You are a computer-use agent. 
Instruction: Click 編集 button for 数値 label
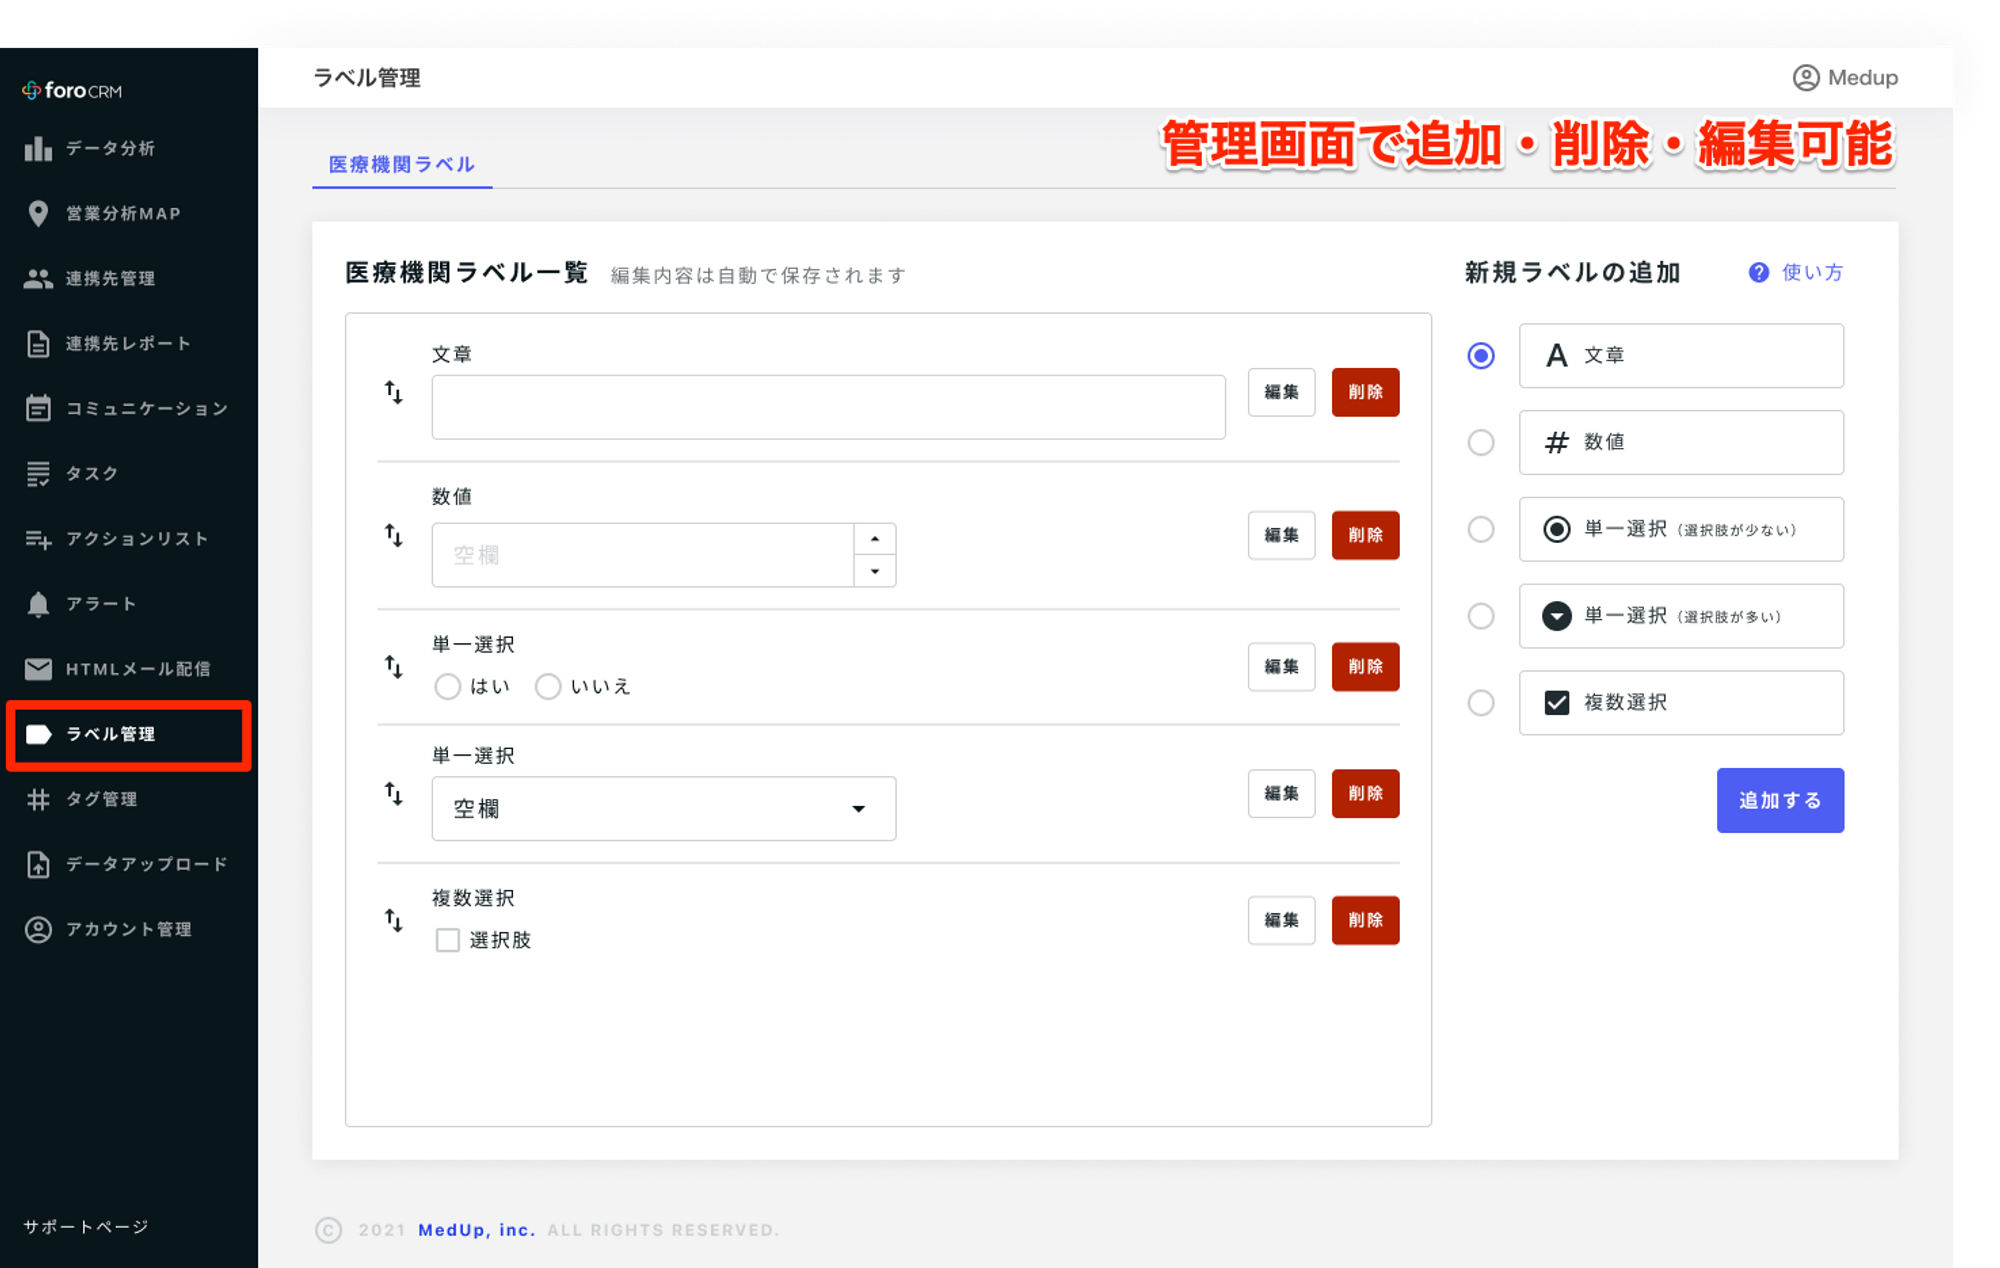point(1281,535)
